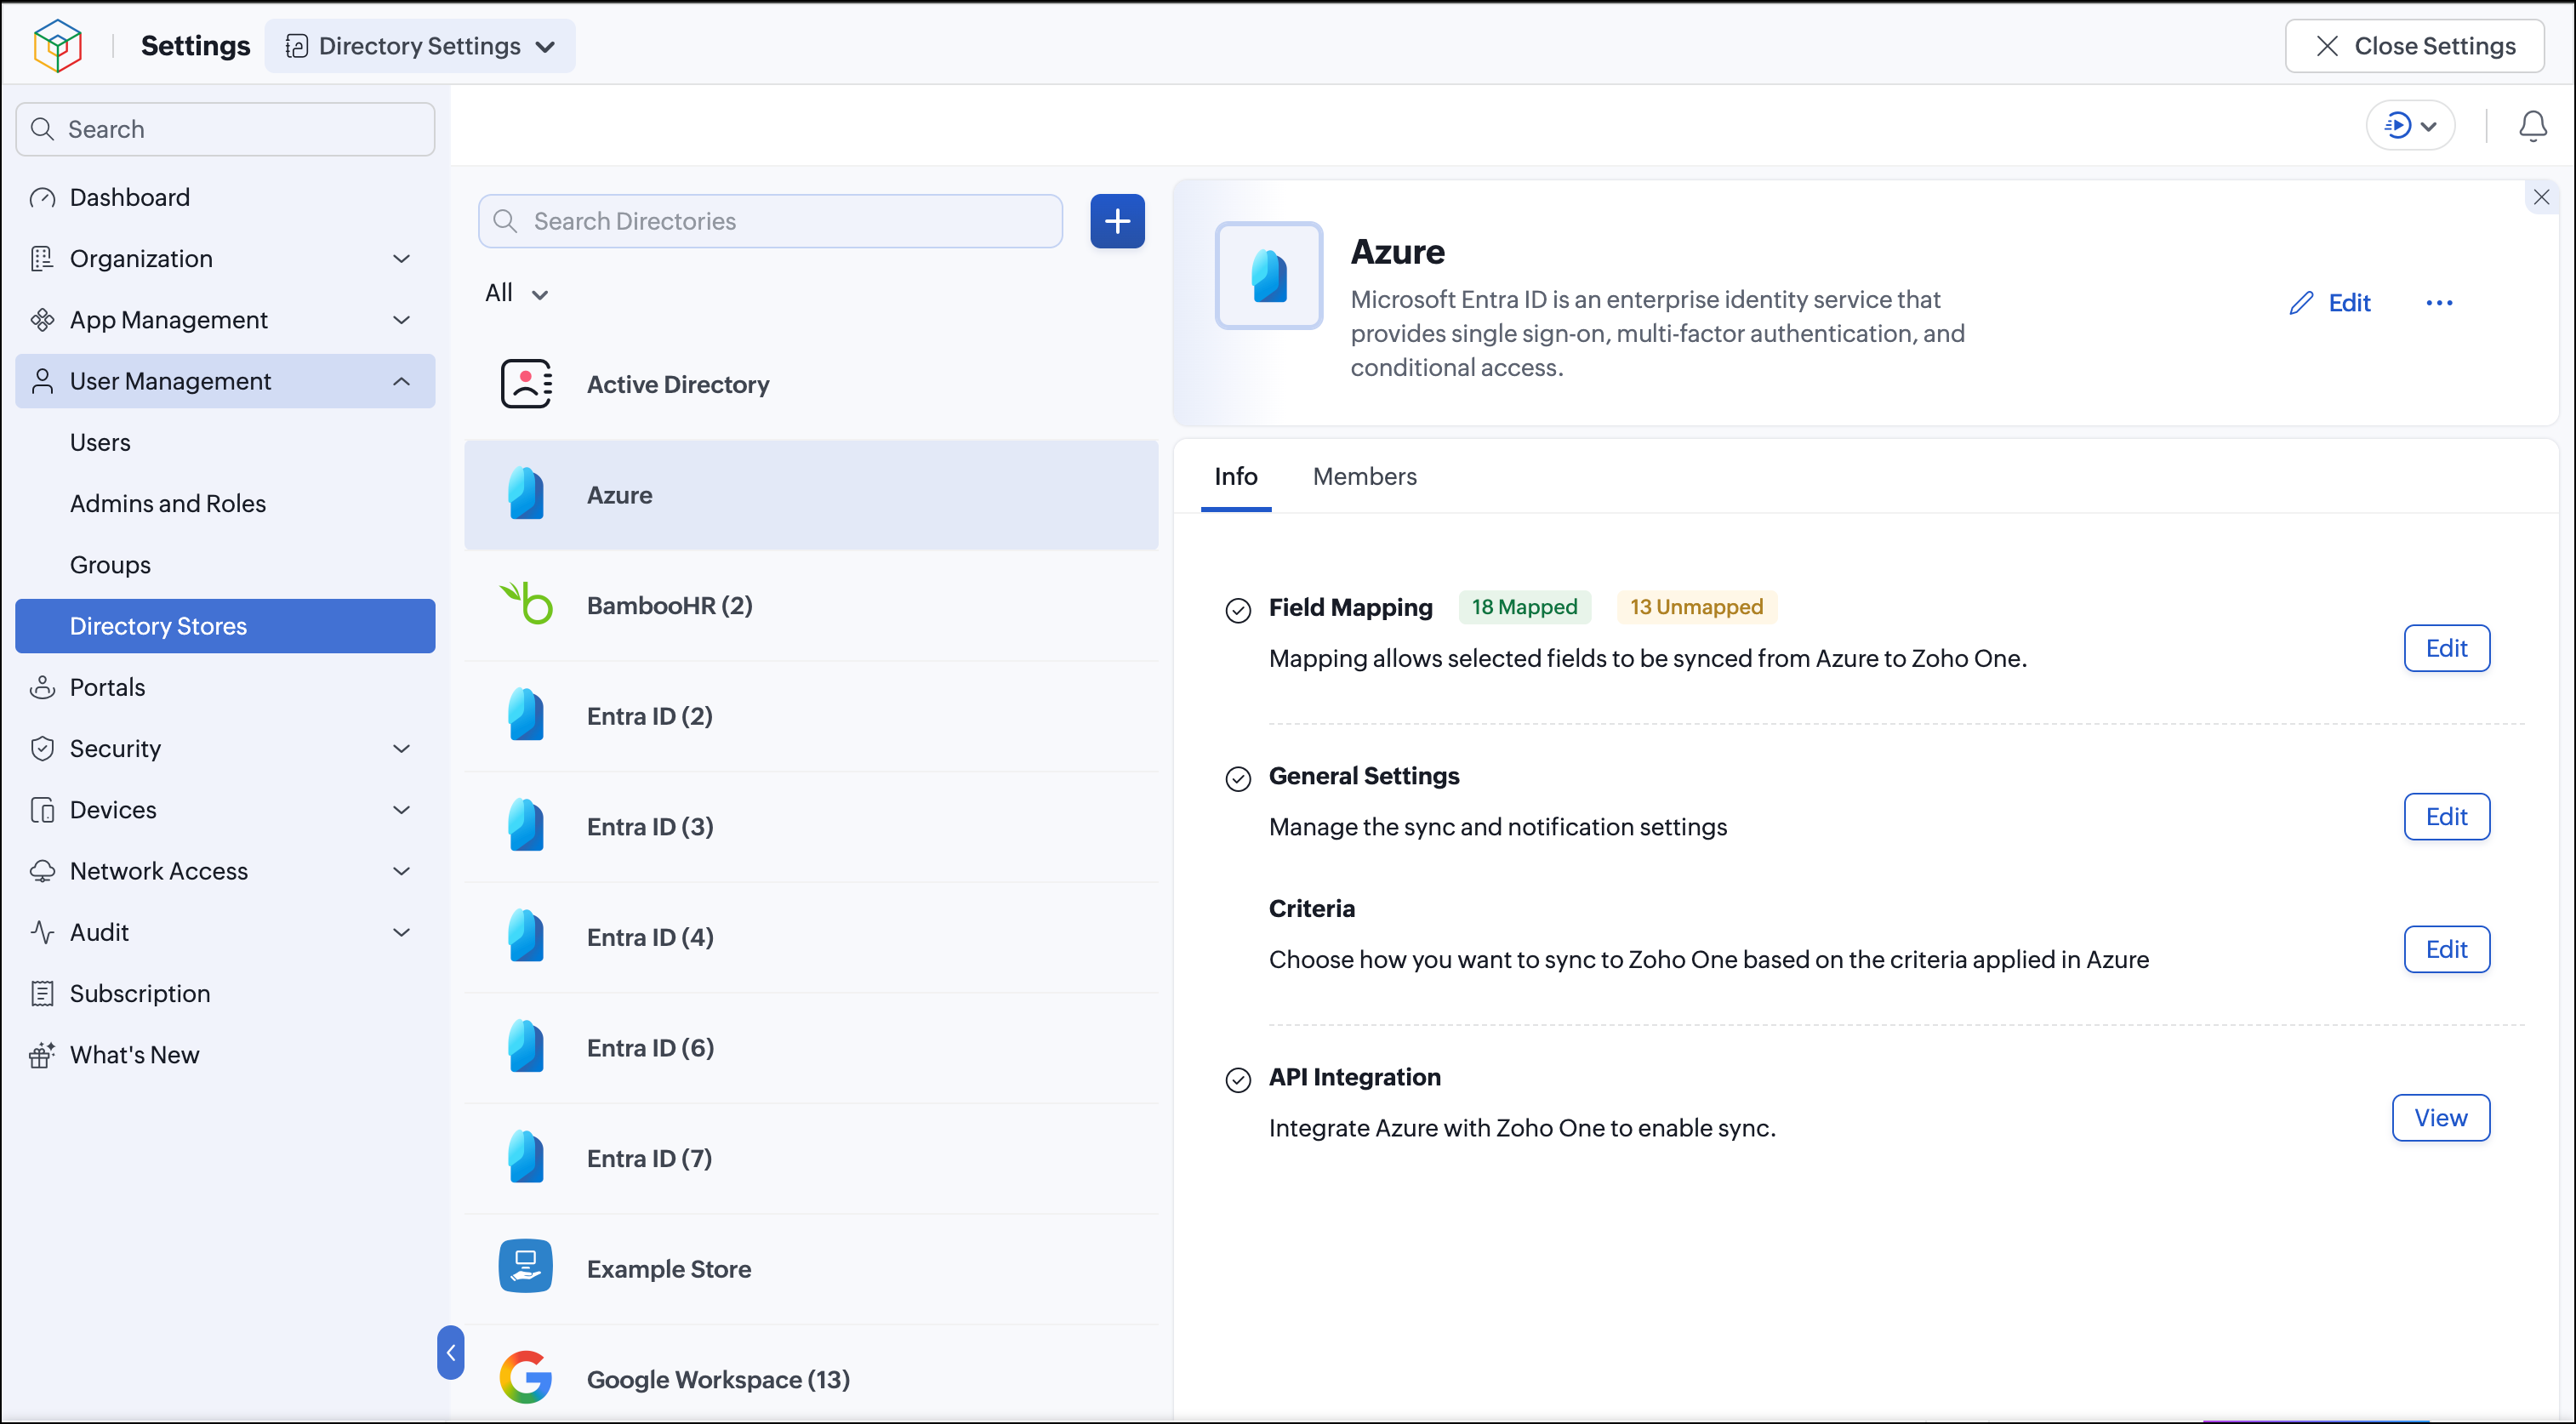This screenshot has width=2576, height=1424.
Task: Click the Entra ID (2) icon
Action: click(526, 715)
